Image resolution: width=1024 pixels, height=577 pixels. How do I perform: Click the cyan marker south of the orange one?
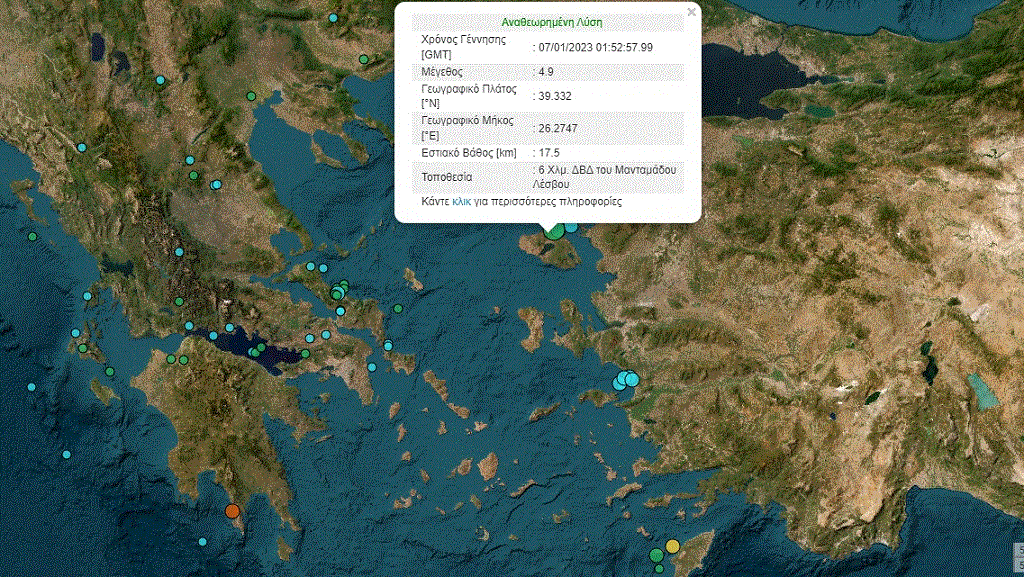tap(203, 541)
